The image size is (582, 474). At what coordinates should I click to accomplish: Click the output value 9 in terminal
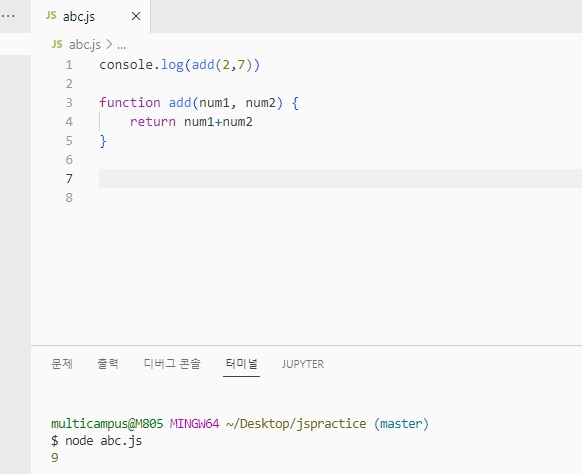coord(55,458)
